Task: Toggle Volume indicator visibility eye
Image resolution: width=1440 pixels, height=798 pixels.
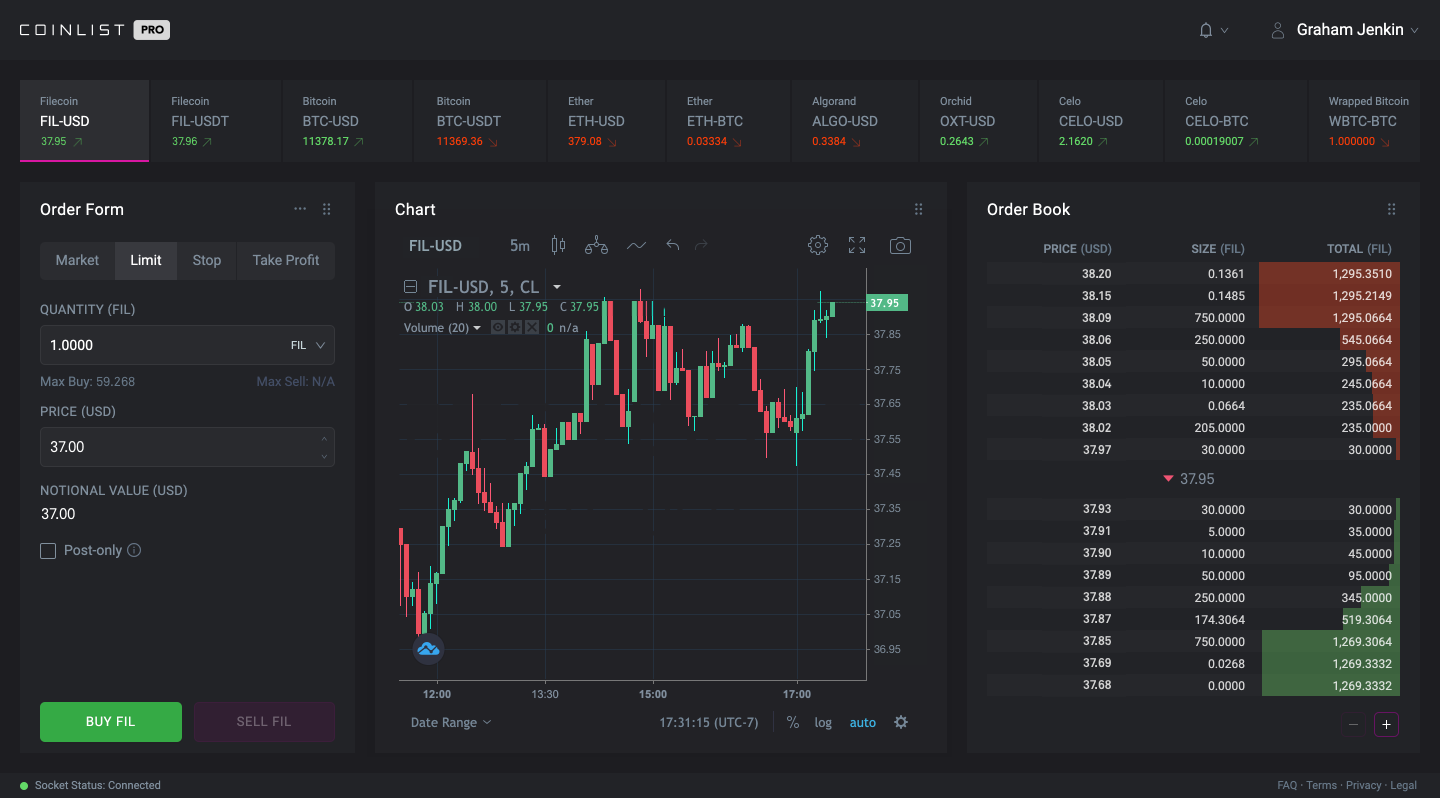Action: pyautogui.click(x=498, y=327)
